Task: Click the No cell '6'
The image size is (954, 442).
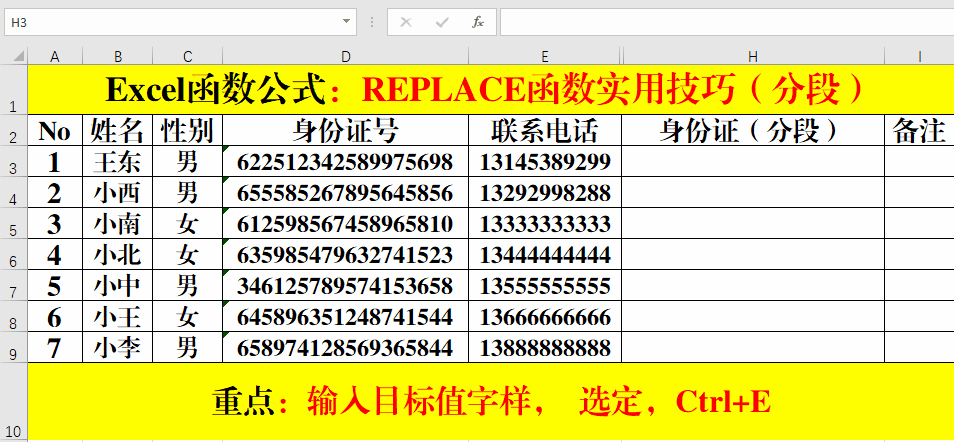Action: (x=55, y=316)
